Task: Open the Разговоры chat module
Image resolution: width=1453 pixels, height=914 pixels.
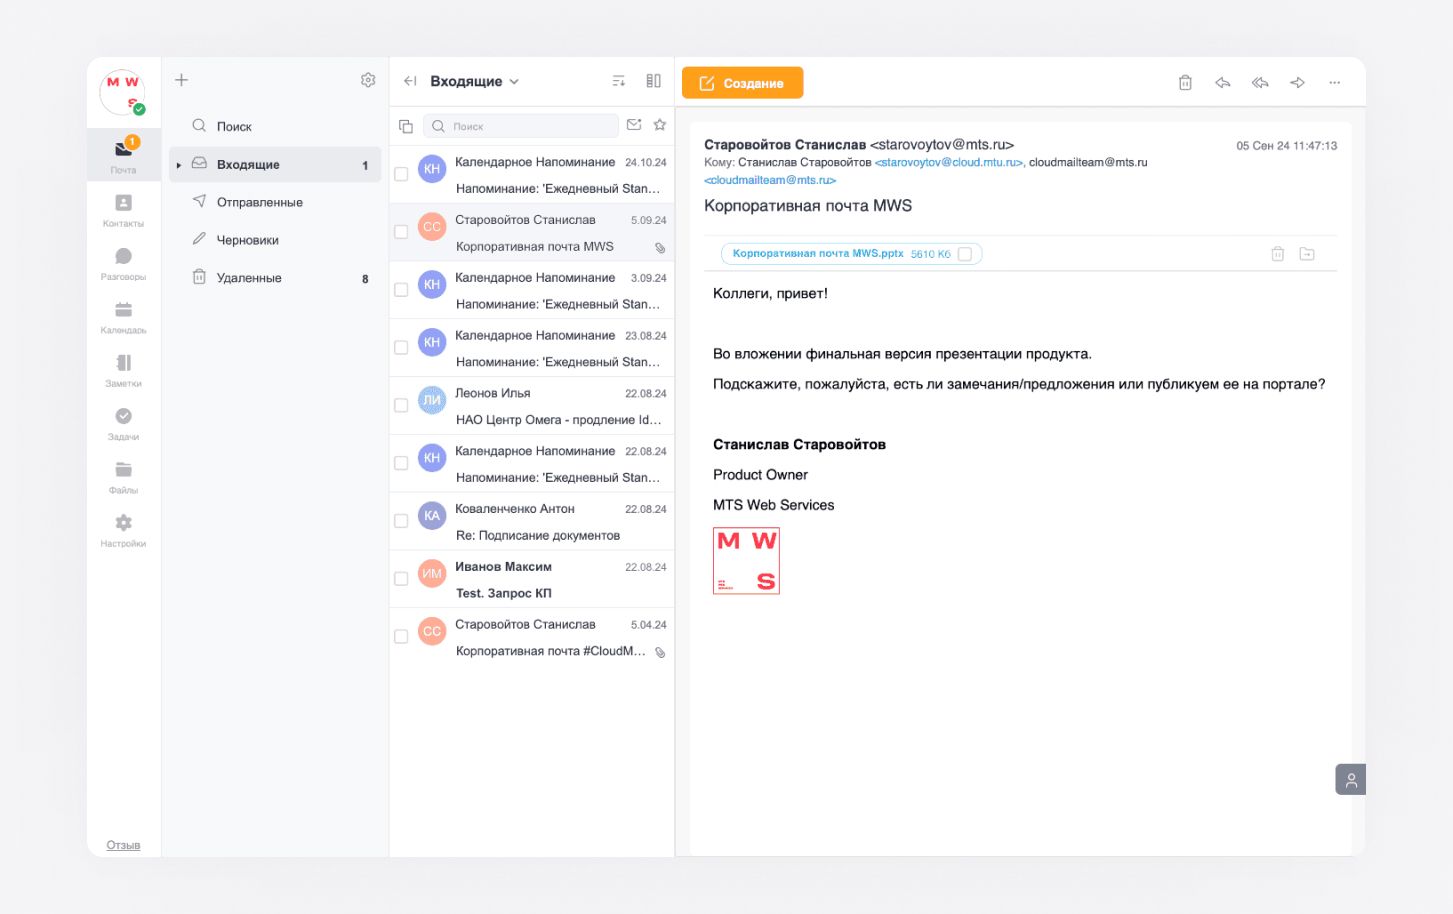Action: tap(123, 263)
